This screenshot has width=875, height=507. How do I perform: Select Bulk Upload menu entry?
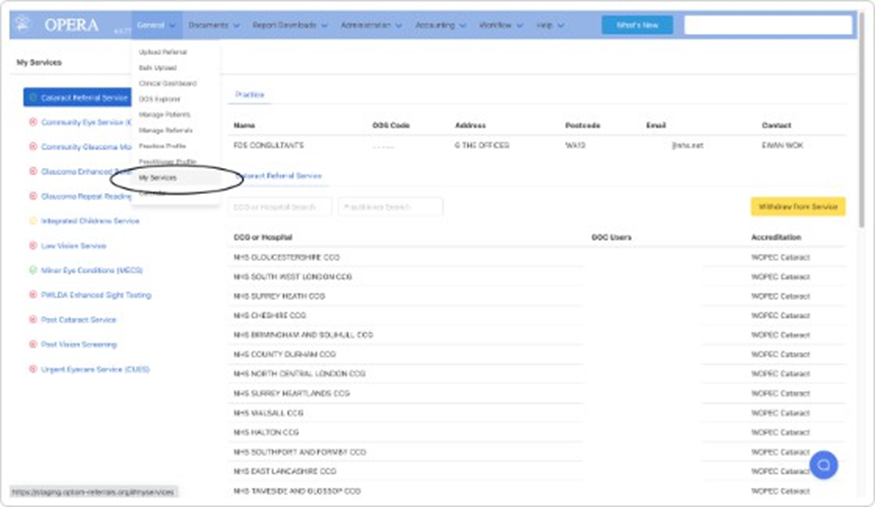coord(157,67)
